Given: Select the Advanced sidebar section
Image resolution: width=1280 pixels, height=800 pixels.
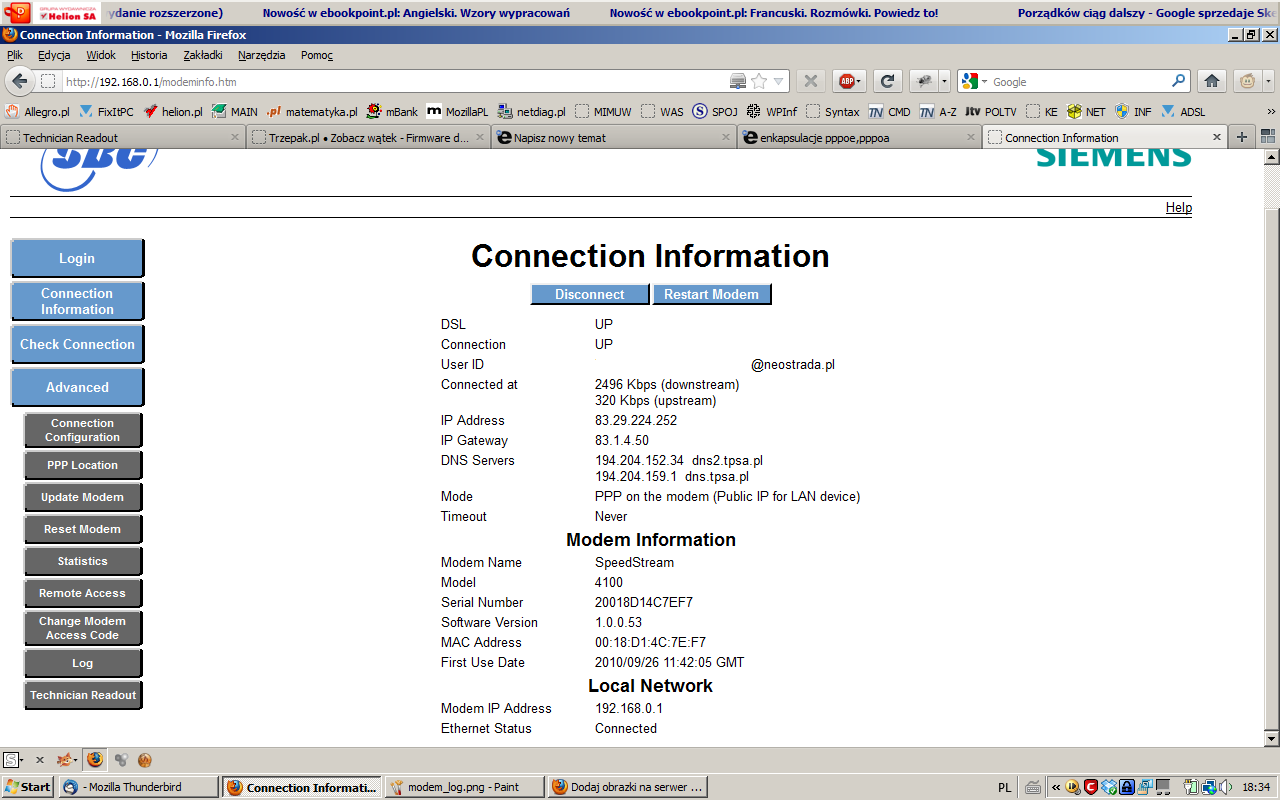Looking at the screenshot, I should point(77,387).
